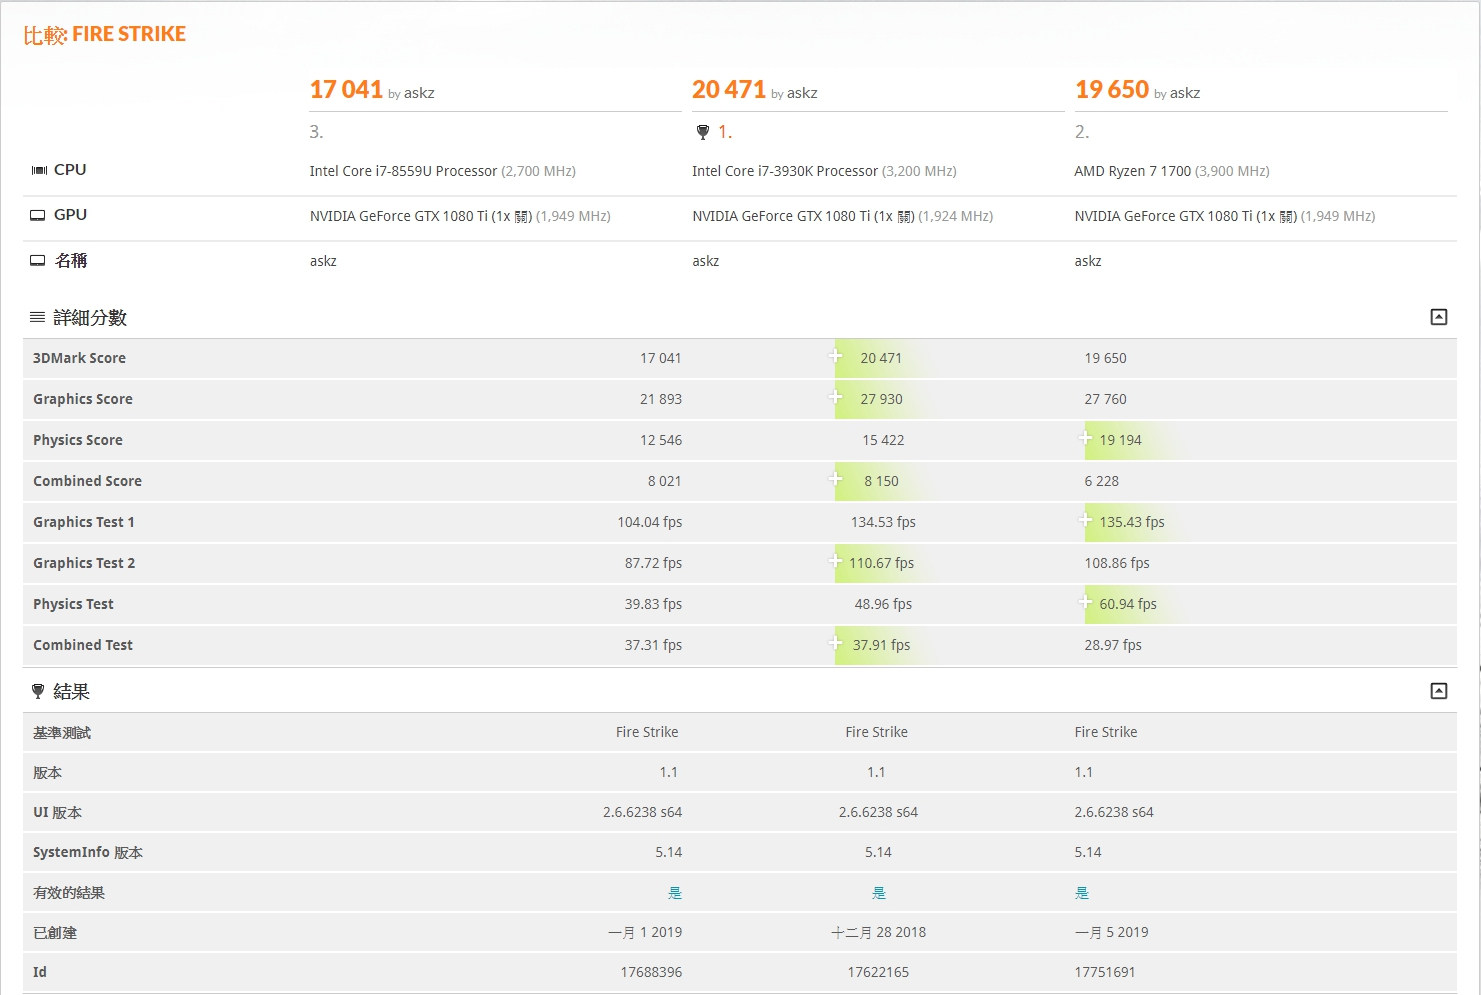Click the valid result 是 link for 17 041
Viewport: 1481px width, 995px height.
pyautogui.click(x=675, y=893)
